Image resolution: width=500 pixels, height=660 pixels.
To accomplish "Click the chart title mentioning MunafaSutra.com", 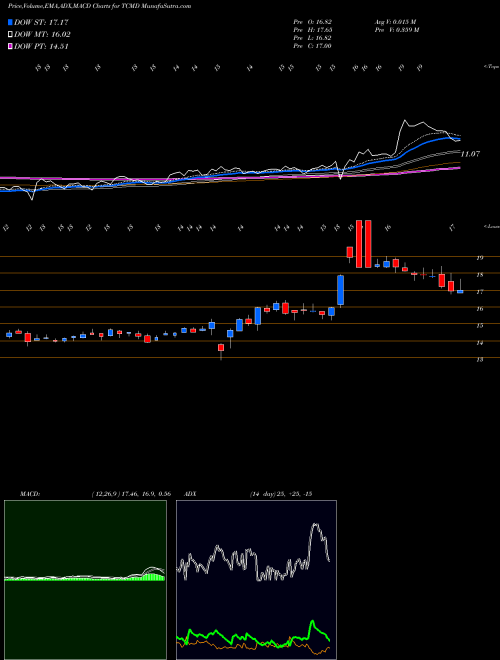I will point(99,6).
